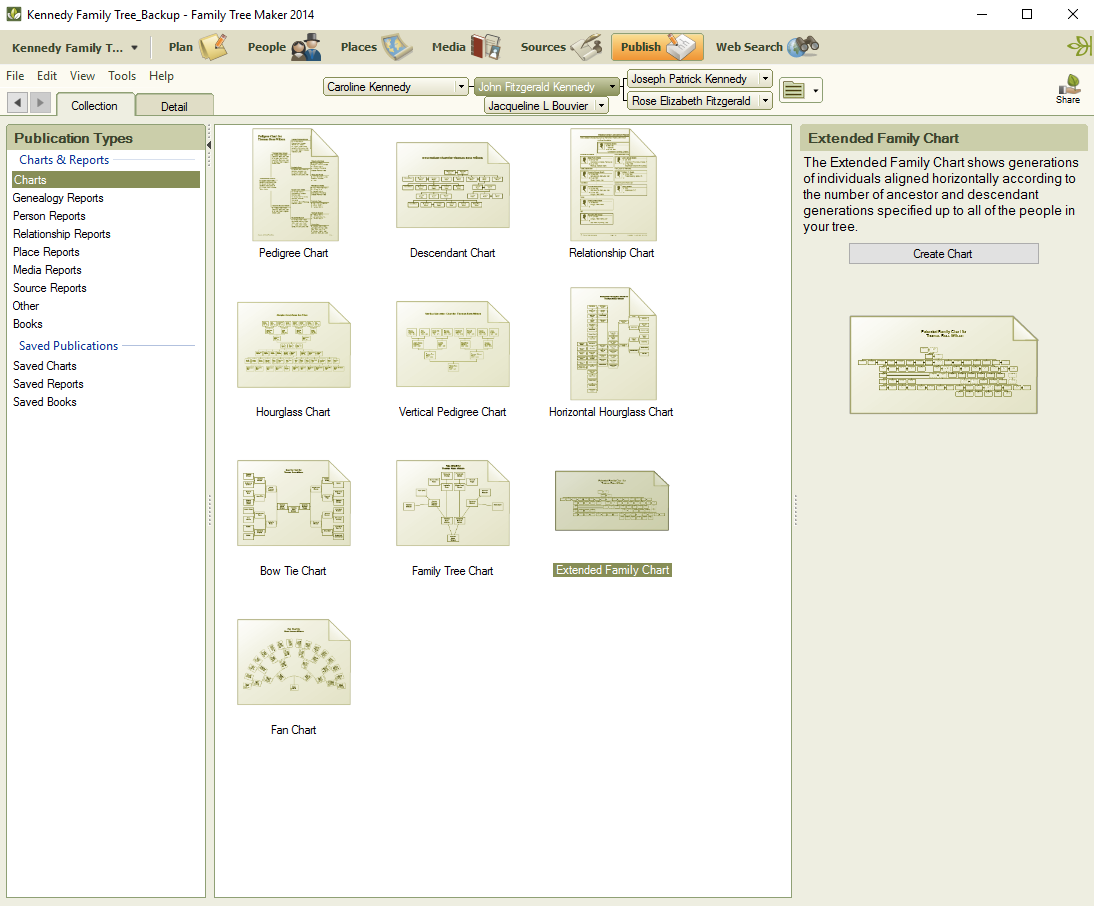The height and width of the screenshot is (906, 1094).
Task: Select the Vertical Pedigree Chart thumbnail
Action: [453, 344]
